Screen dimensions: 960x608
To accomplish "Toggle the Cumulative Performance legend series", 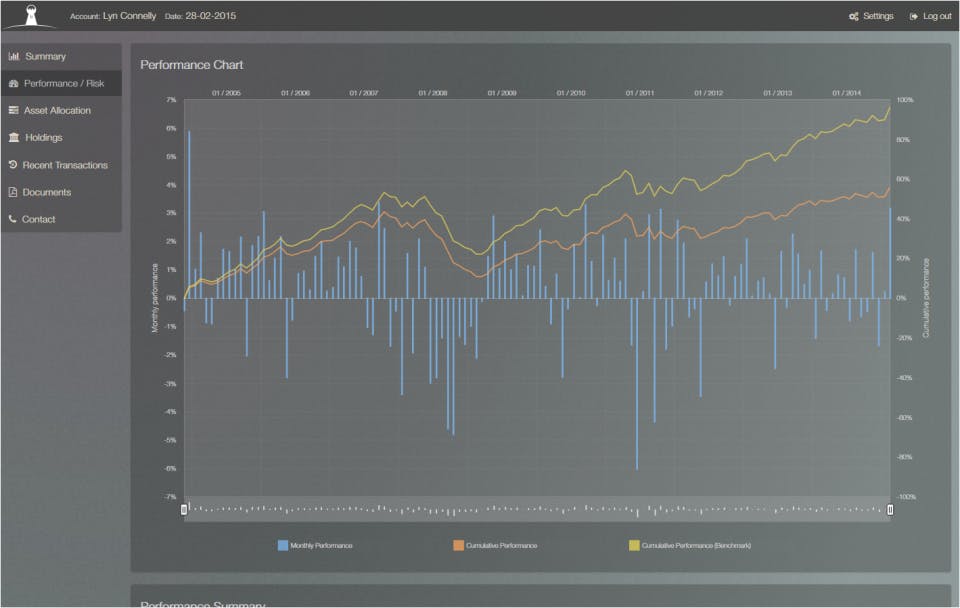I will (495, 546).
